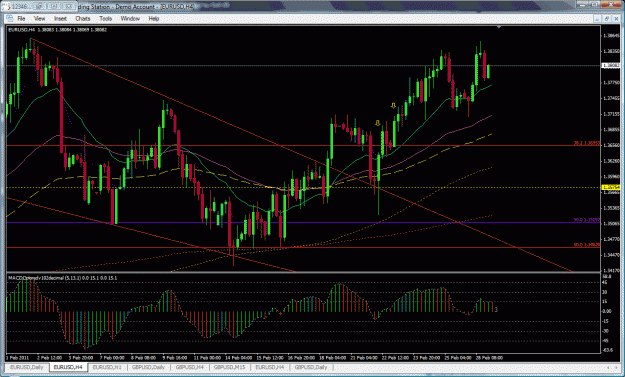Switch to the GBPUSD,H4 chart tab

pos(190,367)
